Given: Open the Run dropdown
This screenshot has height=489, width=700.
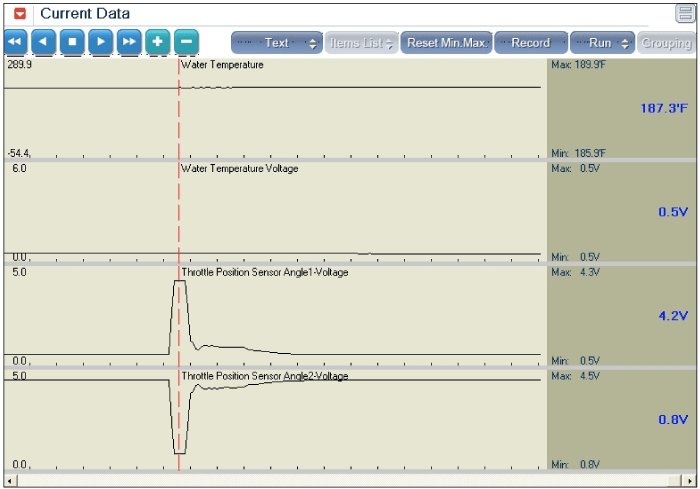Looking at the screenshot, I should tap(602, 43).
